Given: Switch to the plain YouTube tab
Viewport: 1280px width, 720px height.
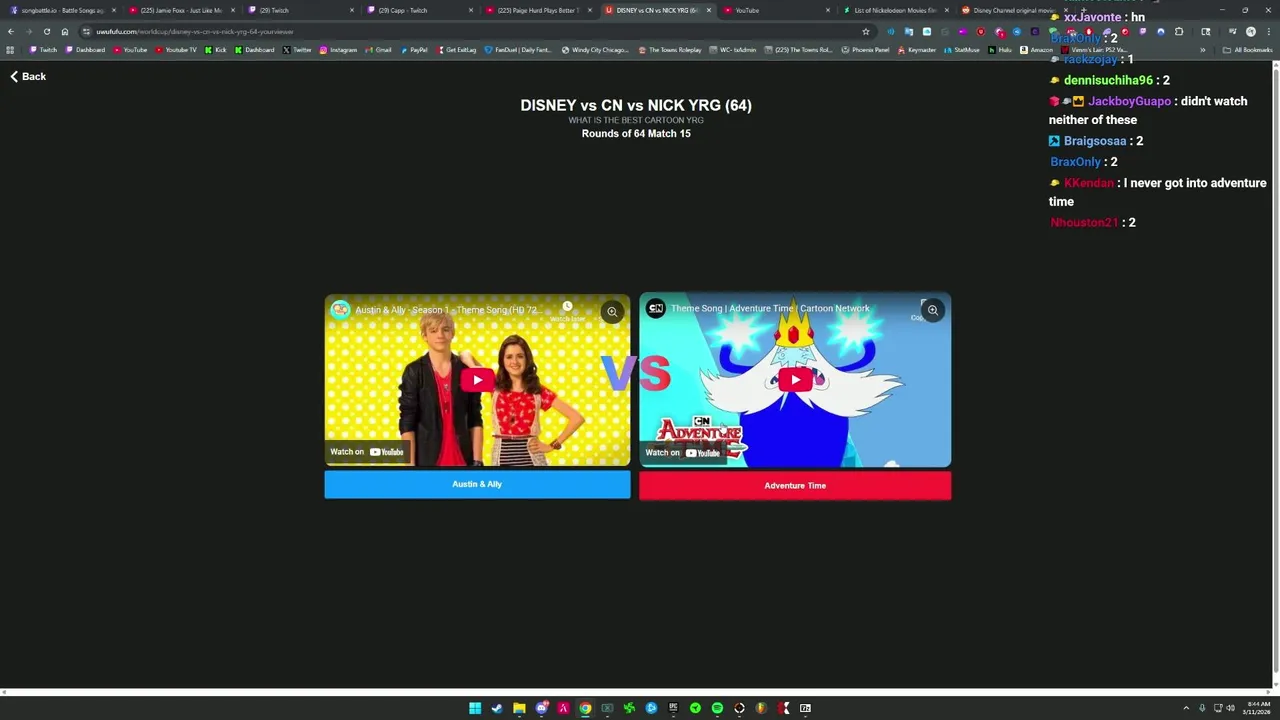Looking at the screenshot, I should [775, 10].
